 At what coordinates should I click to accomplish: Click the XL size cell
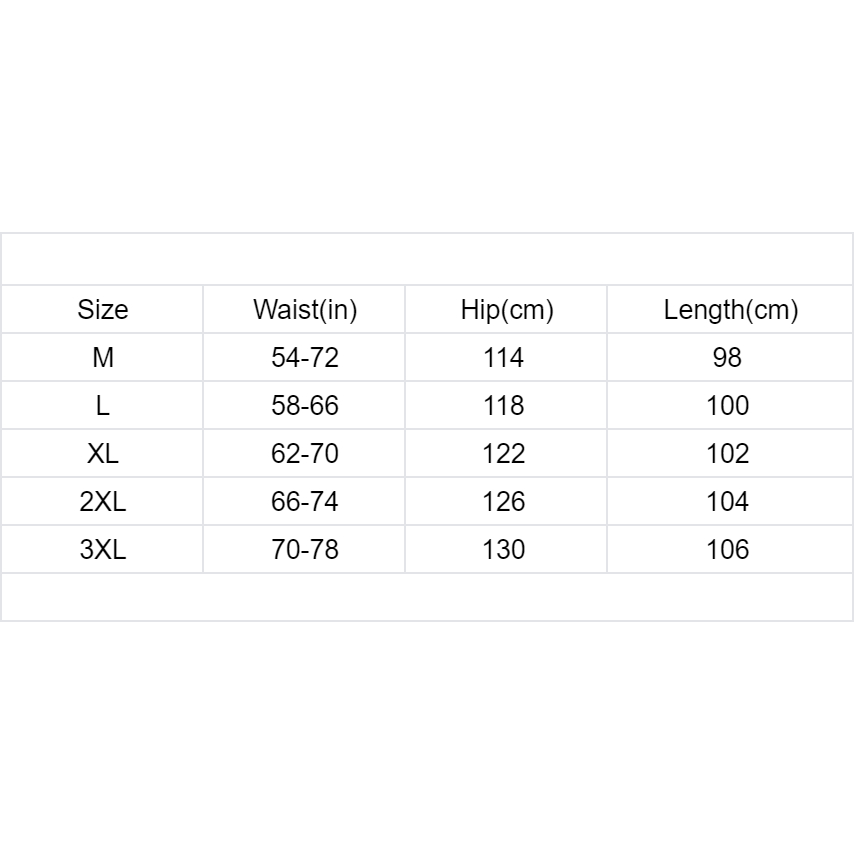[103, 454]
